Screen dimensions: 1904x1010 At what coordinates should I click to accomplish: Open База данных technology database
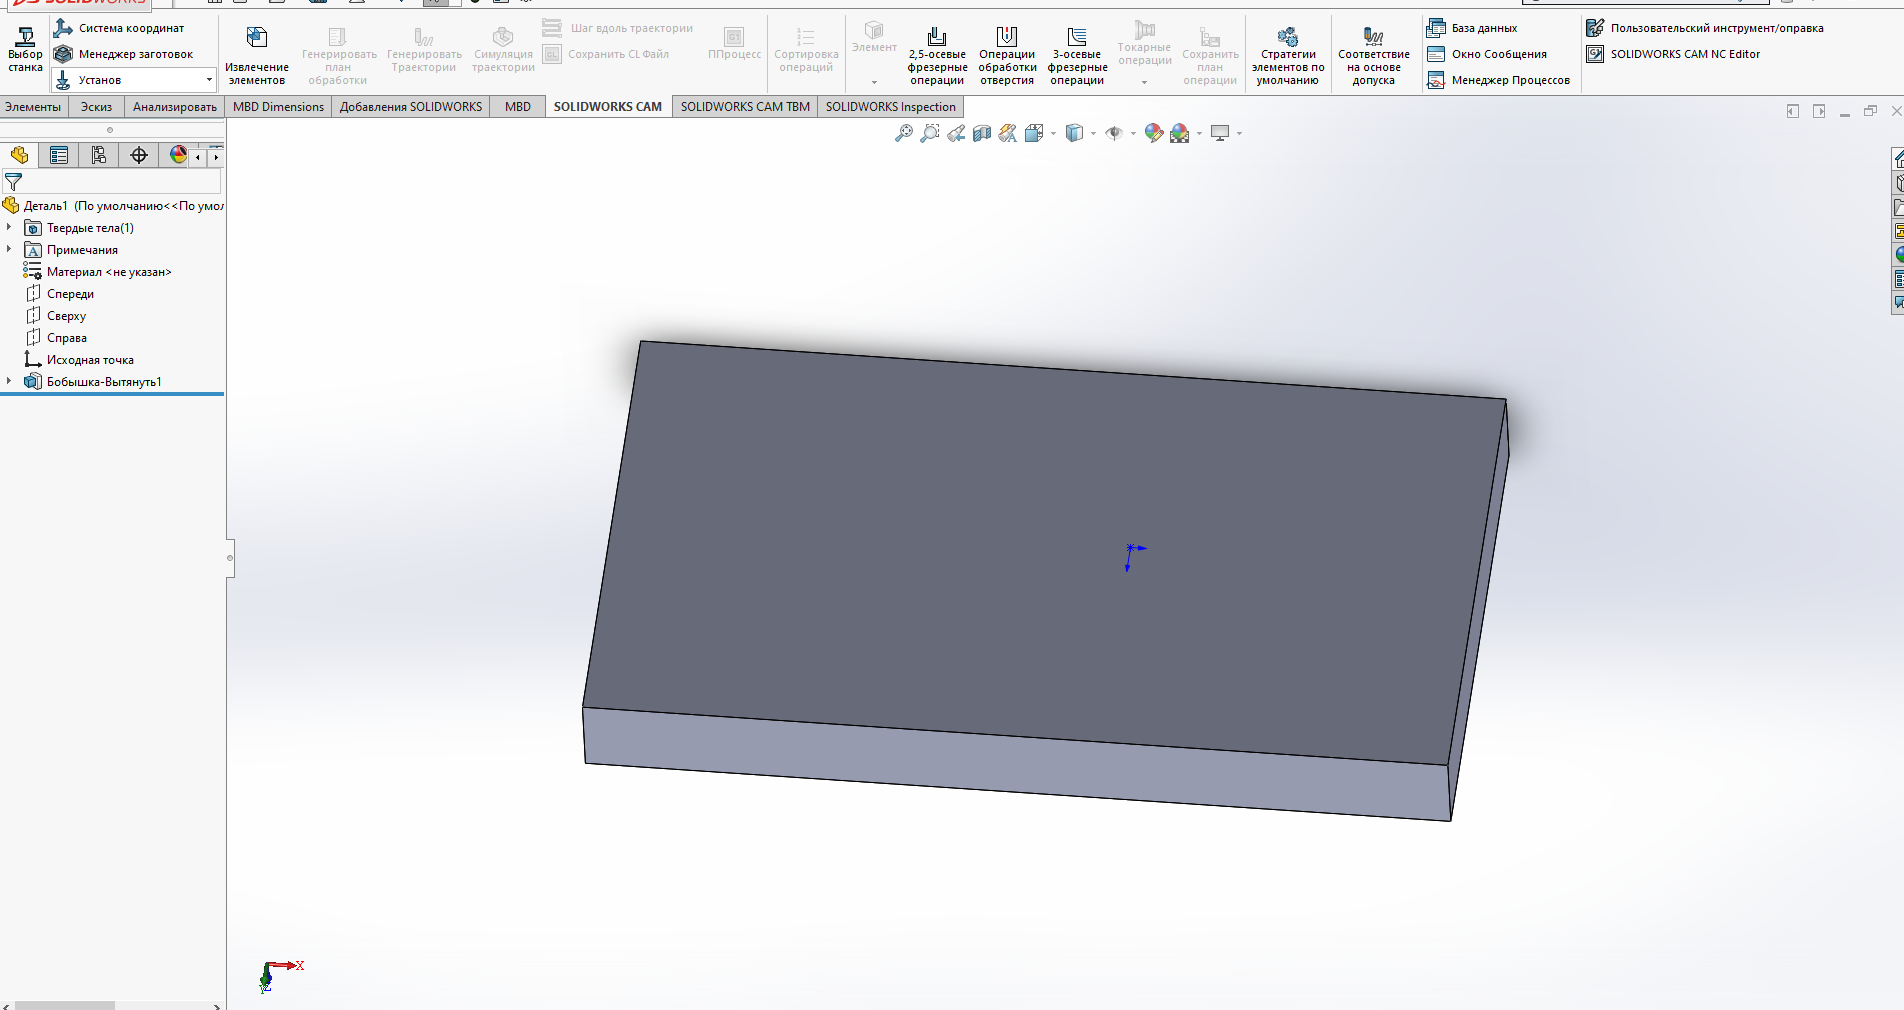click(1473, 28)
